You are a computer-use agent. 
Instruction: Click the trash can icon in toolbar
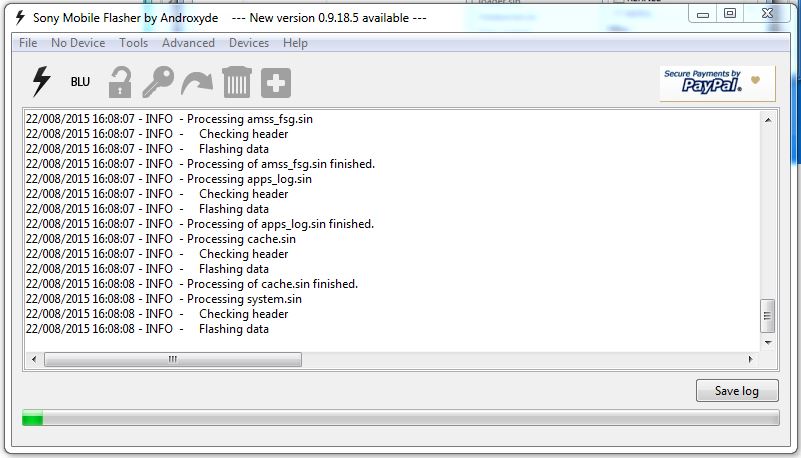coord(237,82)
